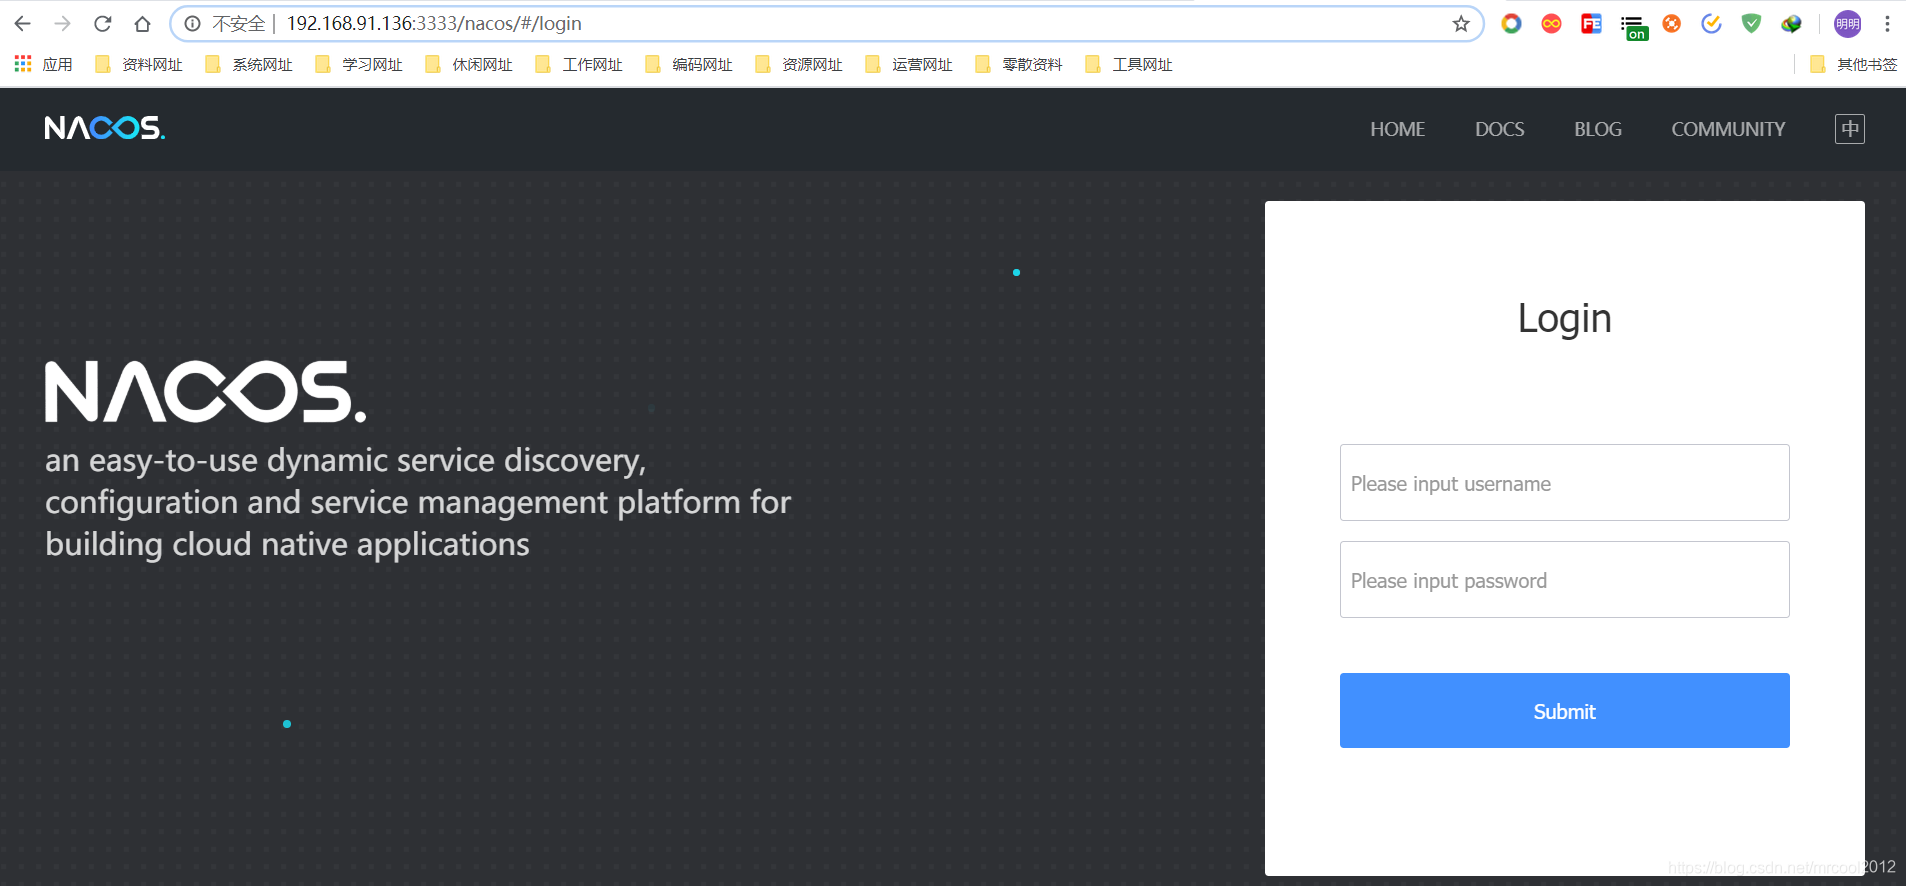Open the blue checkmark extension icon

click(1711, 23)
